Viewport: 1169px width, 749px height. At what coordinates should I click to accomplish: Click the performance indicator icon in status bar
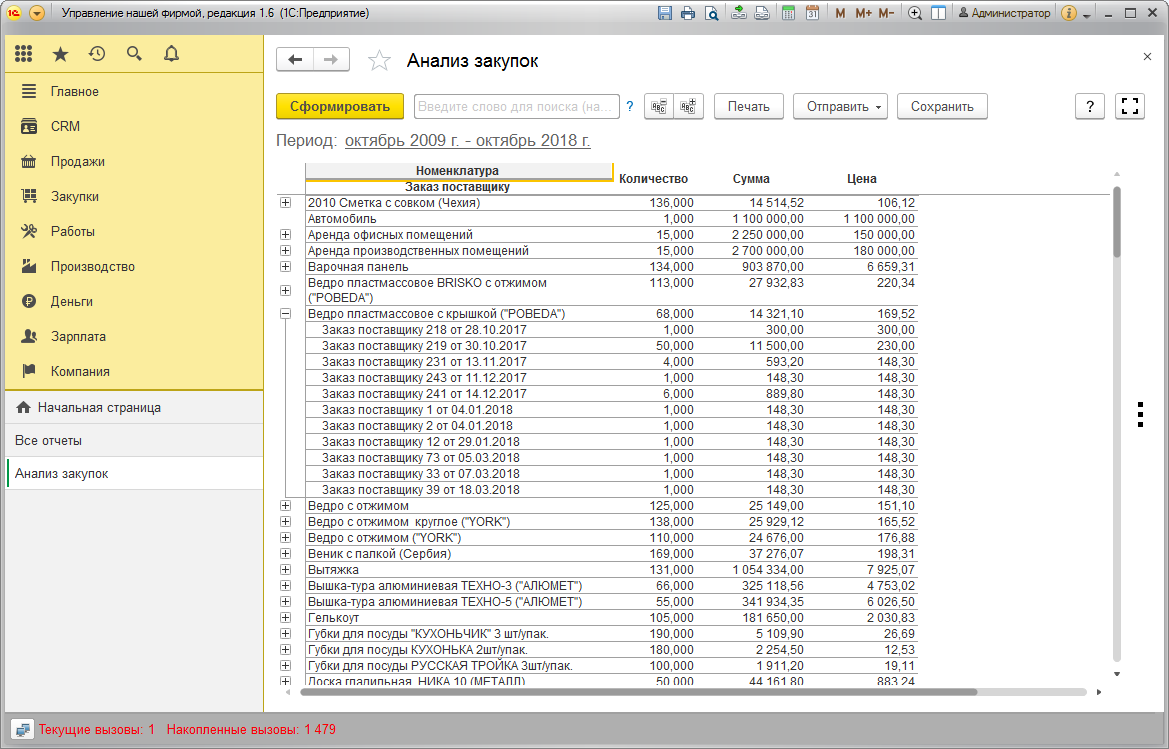click(22, 730)
